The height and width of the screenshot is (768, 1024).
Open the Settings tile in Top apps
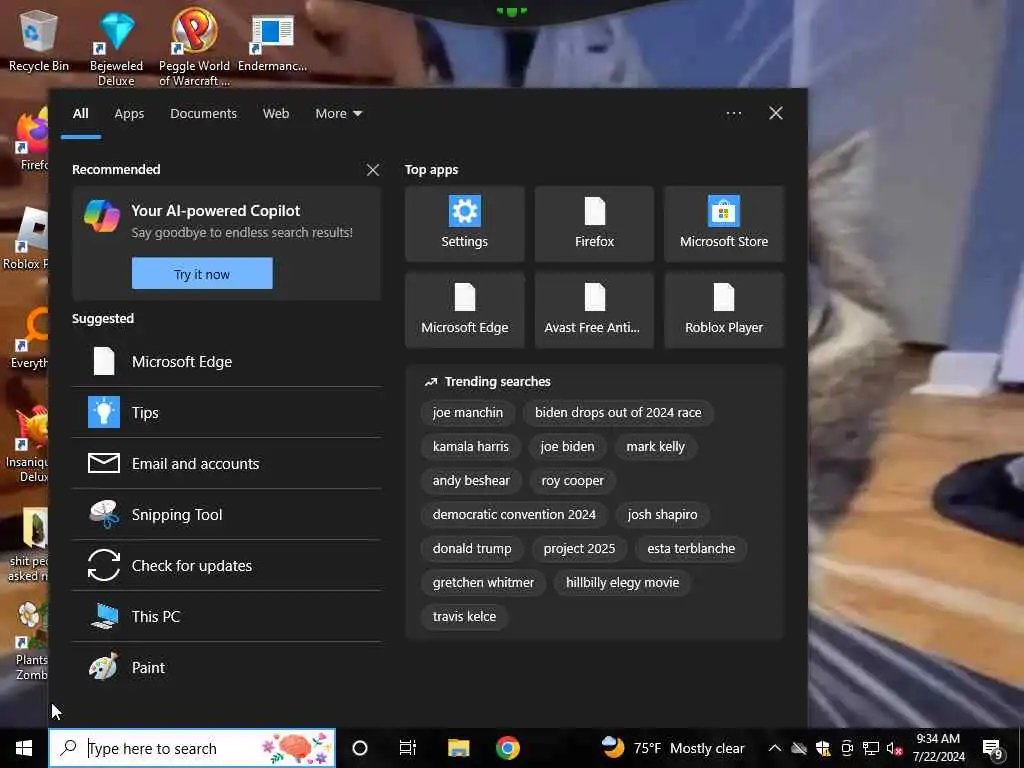pyautogui.click(x=464, y=223)
